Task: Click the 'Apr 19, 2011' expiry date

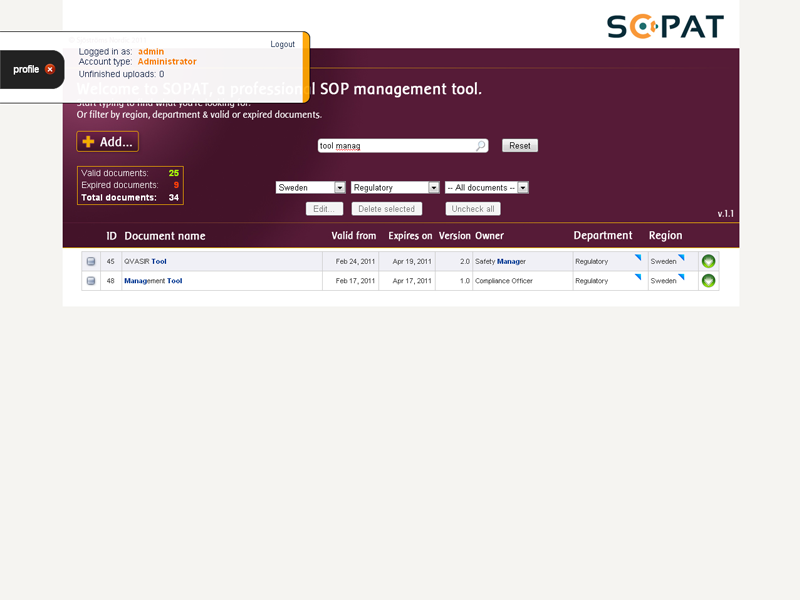Action: coord(412,261)
